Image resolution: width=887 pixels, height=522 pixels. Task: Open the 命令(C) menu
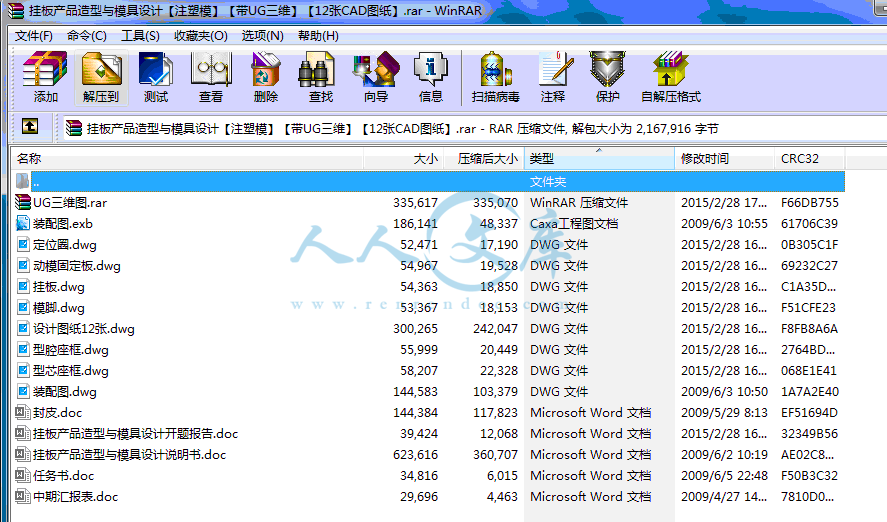click(87, 36)
